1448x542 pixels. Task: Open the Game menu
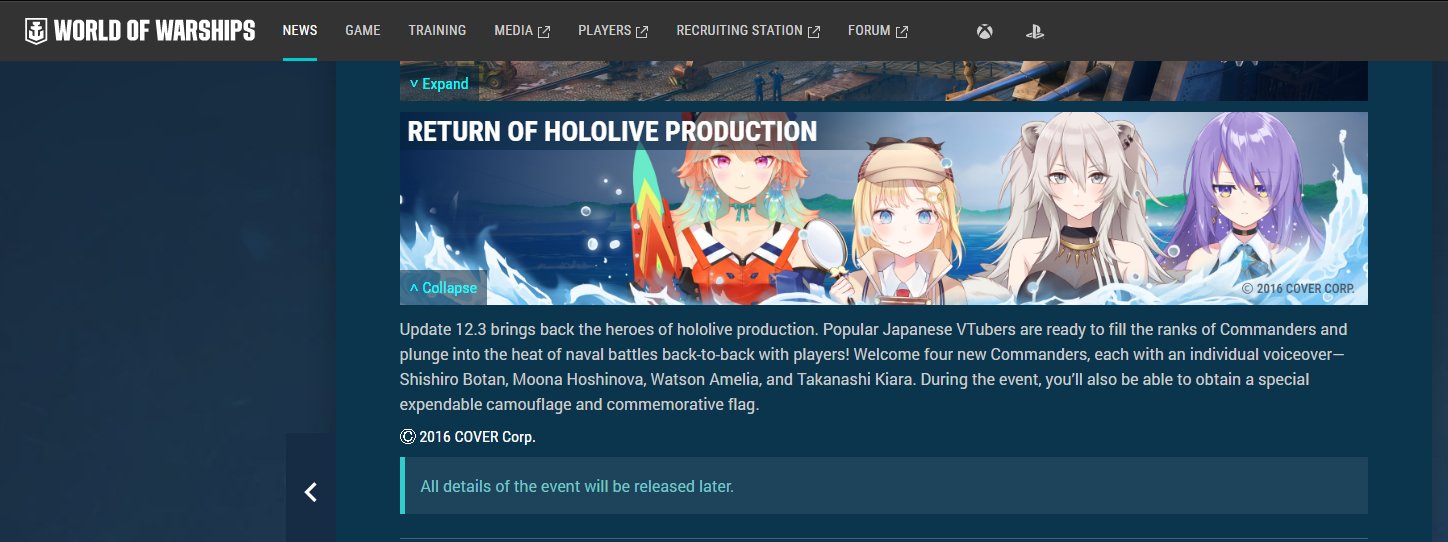363,30
